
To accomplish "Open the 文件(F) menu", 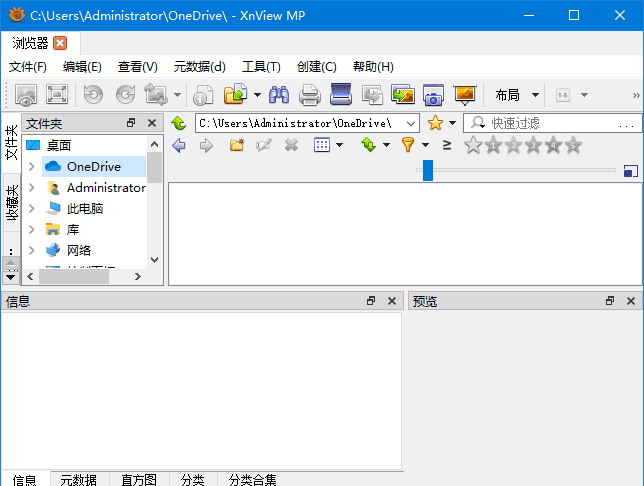I will coord(28,67).
